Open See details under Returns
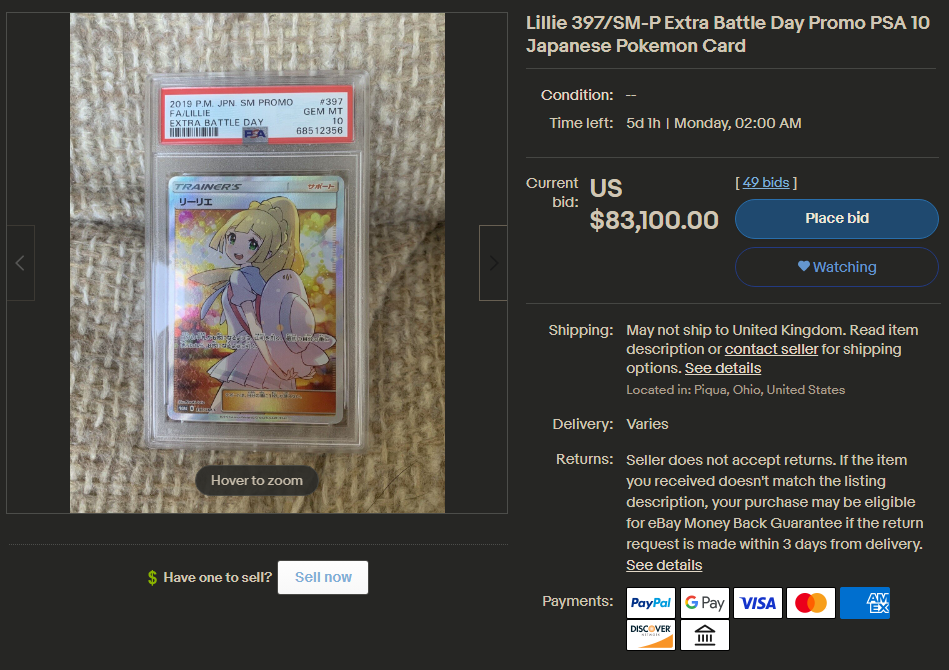 (664, 565)
